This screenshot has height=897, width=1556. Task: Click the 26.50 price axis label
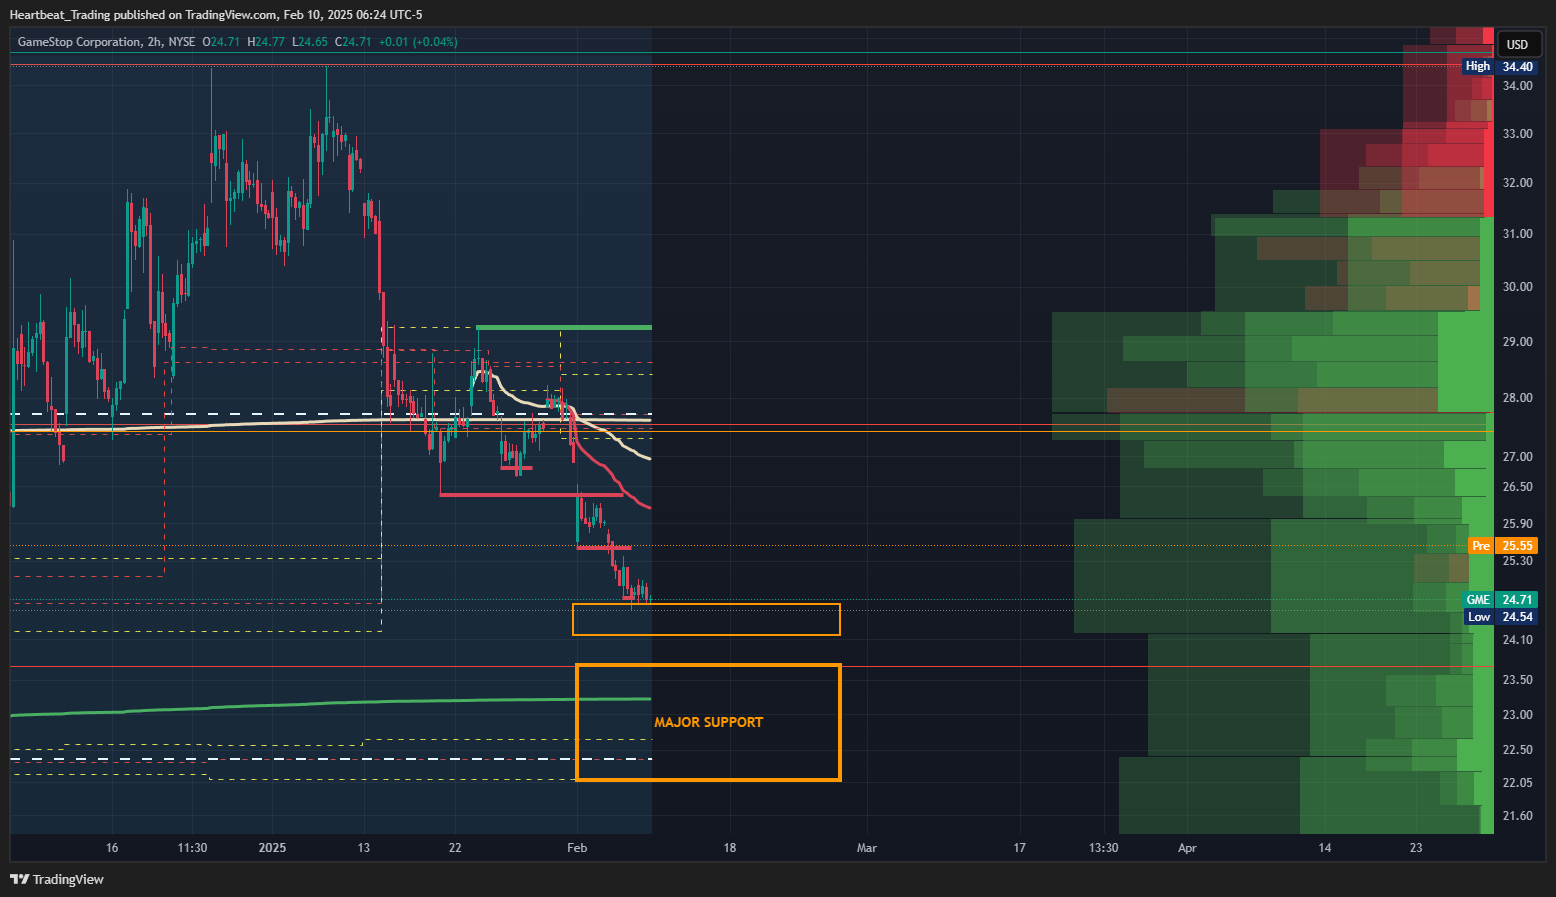pyautogui.click(x=1517, y=487)
